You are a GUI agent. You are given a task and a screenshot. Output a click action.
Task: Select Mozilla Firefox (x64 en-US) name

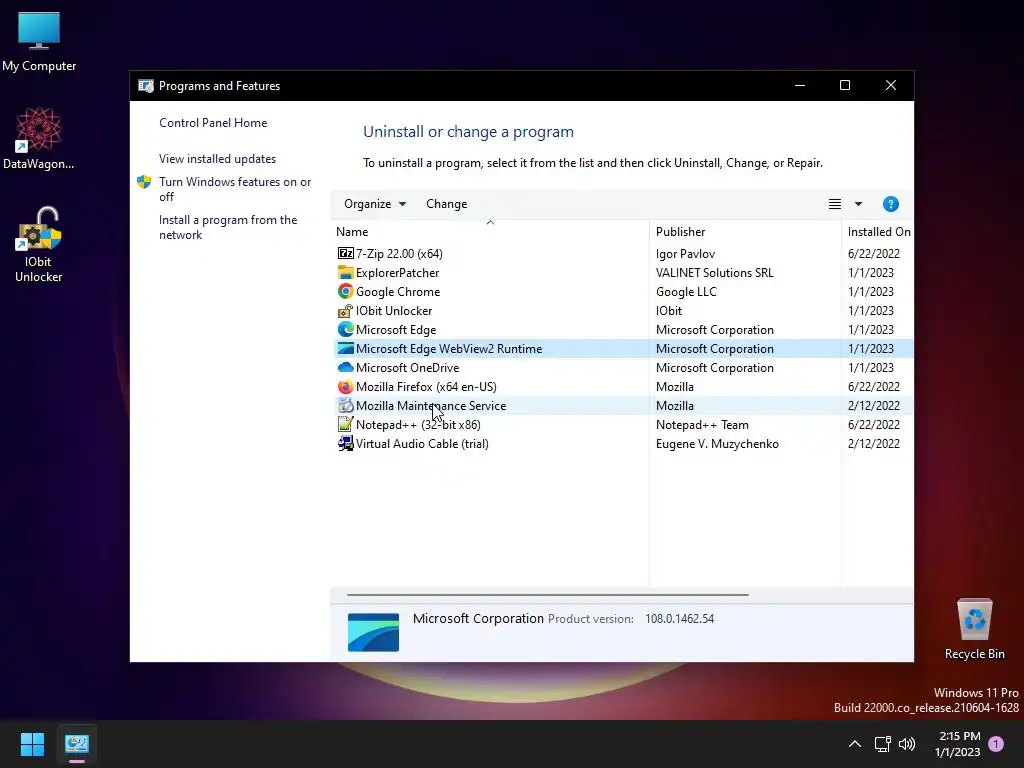coord(426,387)
